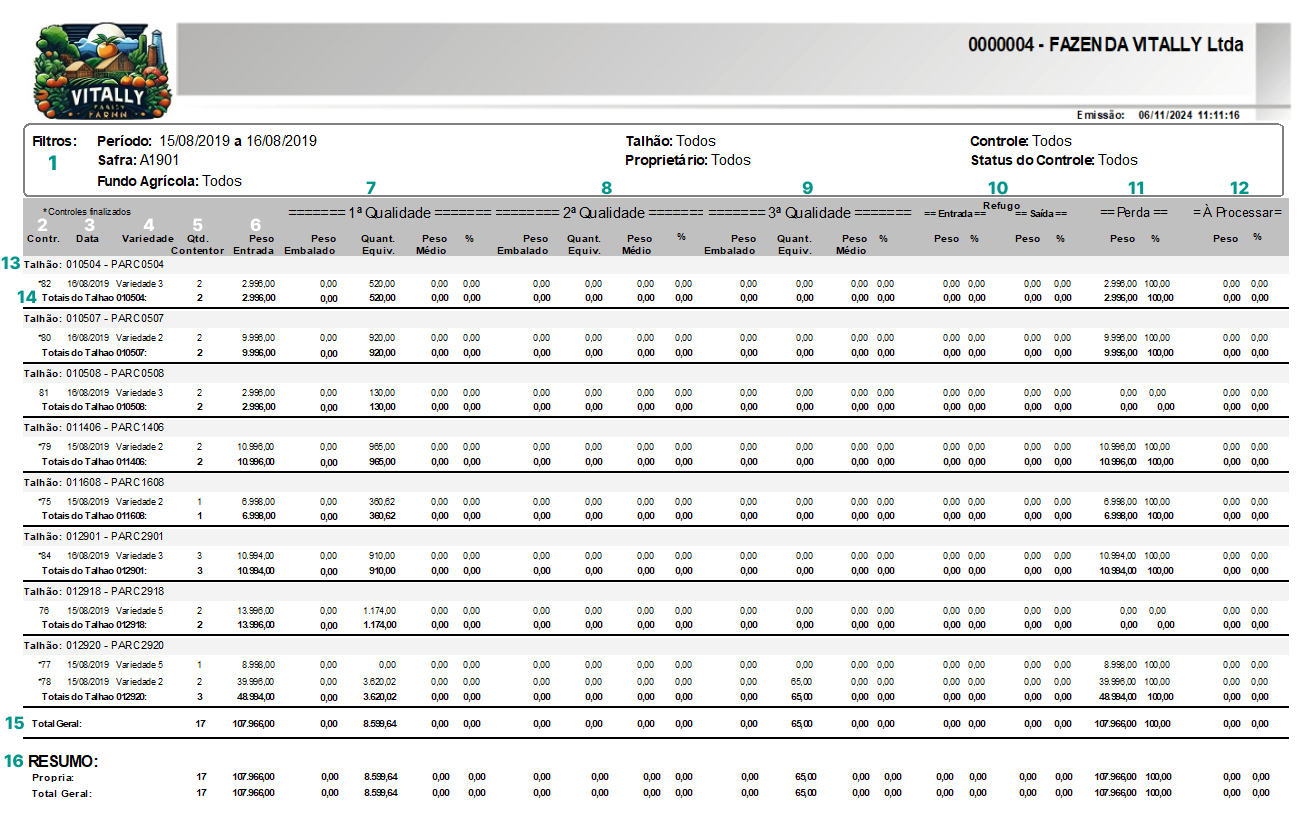The height and width of the screenshot is (813, 1303).
Task: Click the Status do Controle filter
Action: [1054, 160]
